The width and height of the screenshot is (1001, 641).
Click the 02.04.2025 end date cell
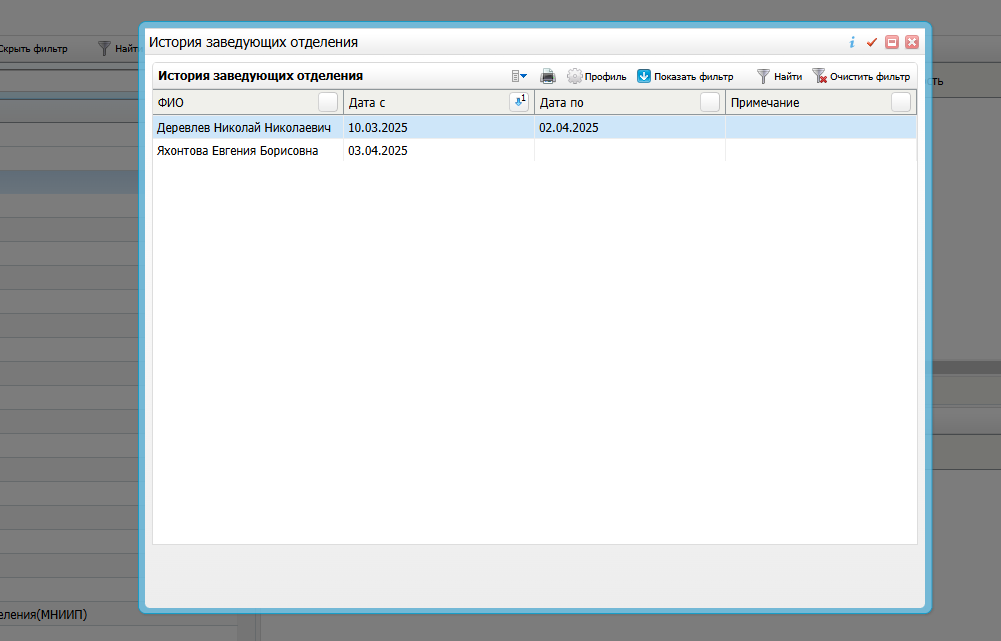pos(569,127)
